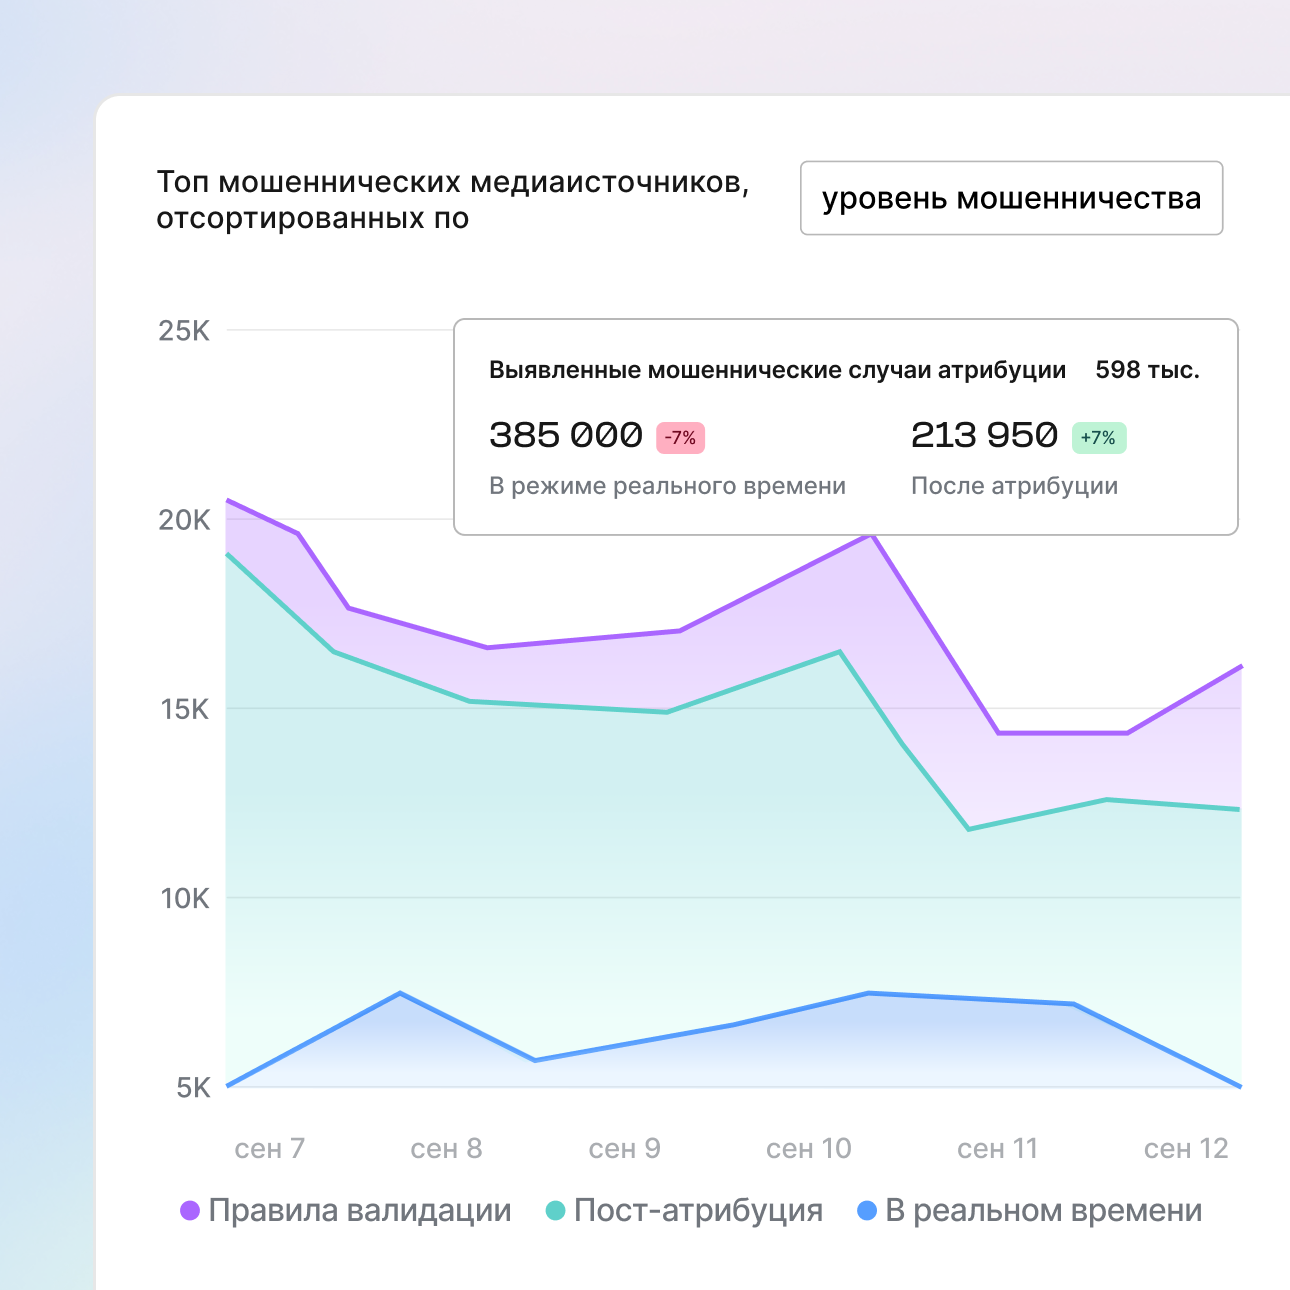
Task: Toggle В реальном времени legend series
Action: [x=1043, y=1211]
